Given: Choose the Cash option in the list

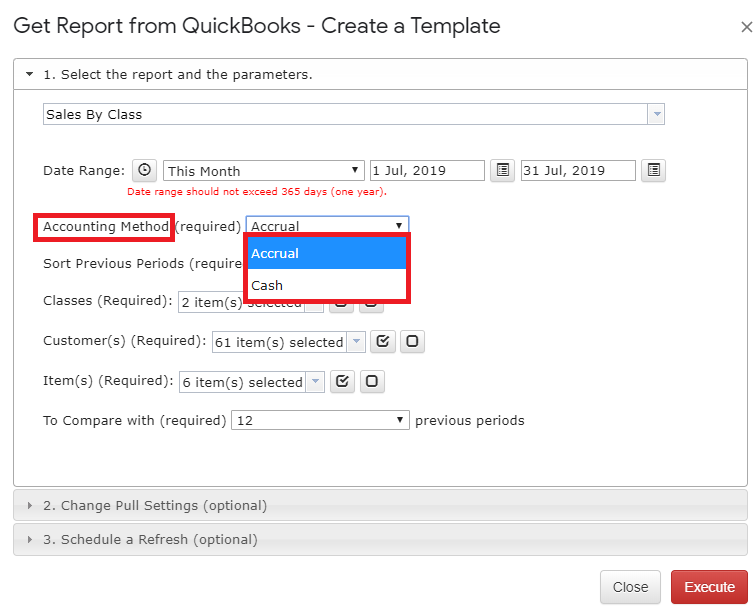Looking at the screenshot, I should [x=327, y=285].
